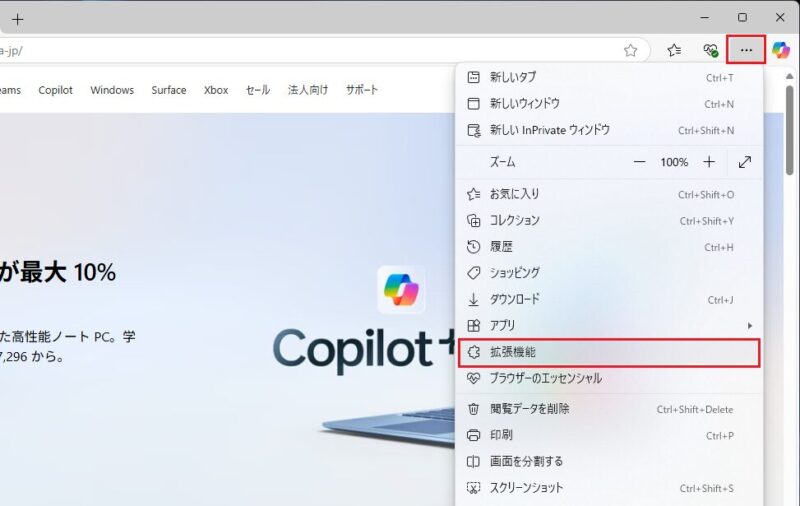This screenshot has width=800, height=506.
Task: Select 印刷 menu item
Action: coord(609,435)
